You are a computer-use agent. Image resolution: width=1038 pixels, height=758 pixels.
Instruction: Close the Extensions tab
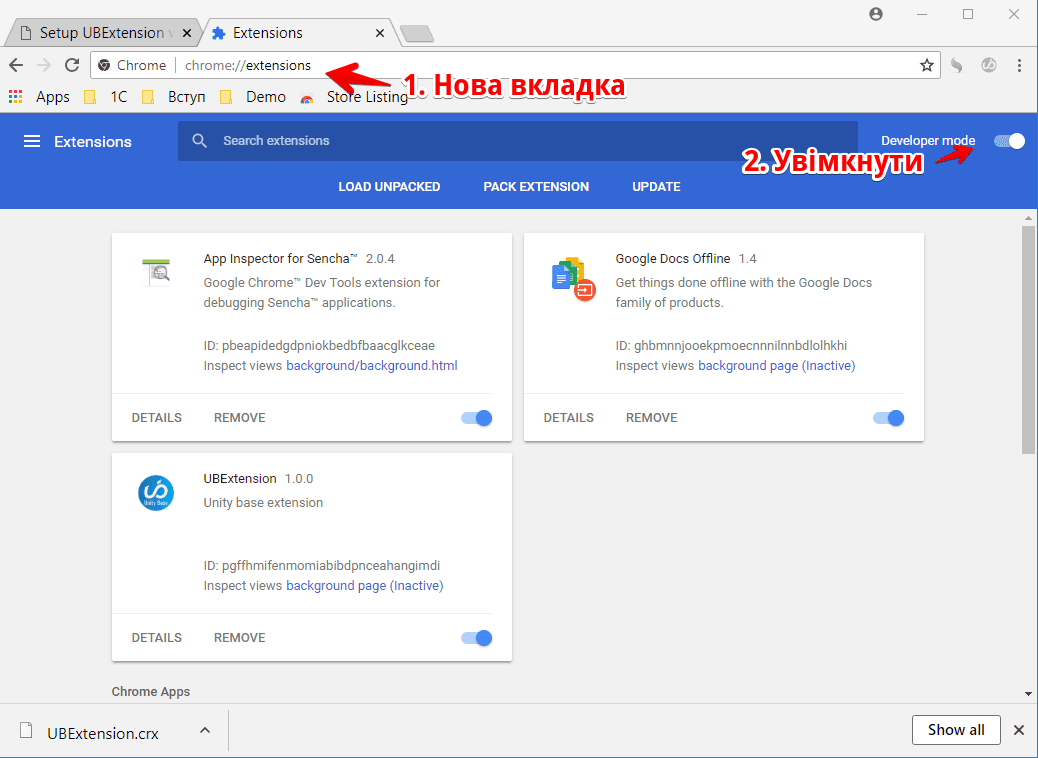tap(379, 33)
